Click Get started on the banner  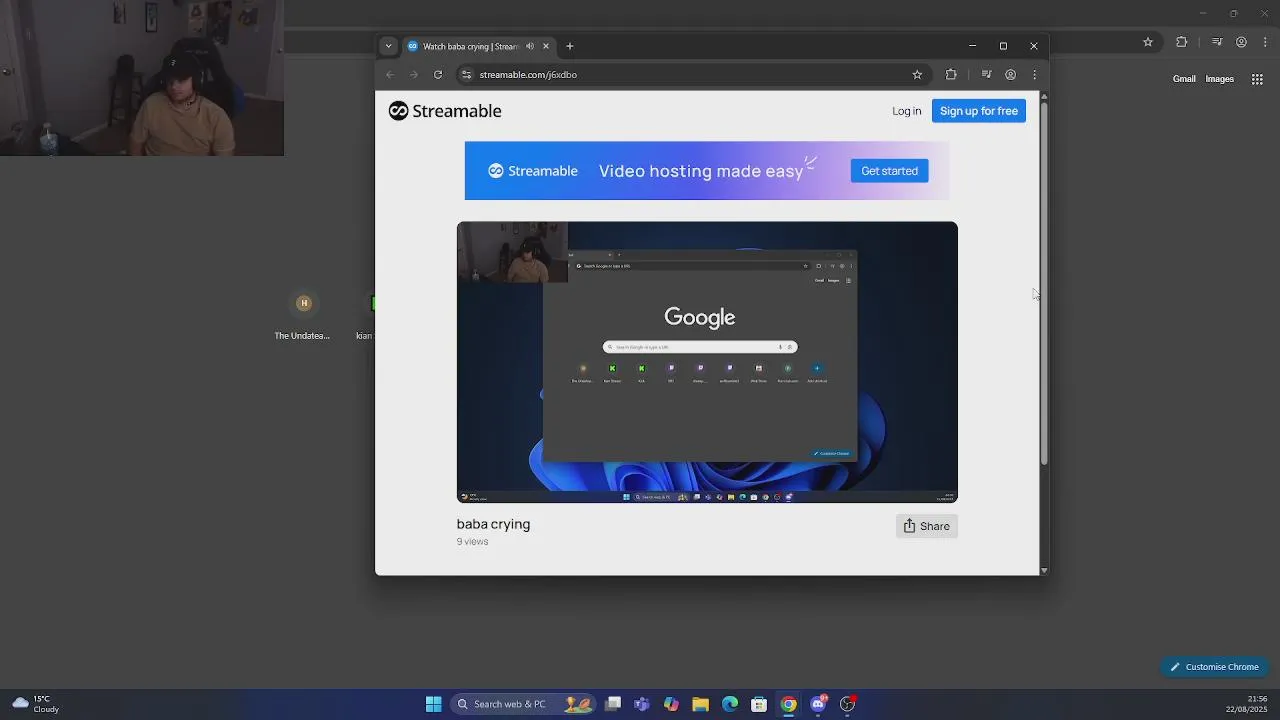coord(890,171)
